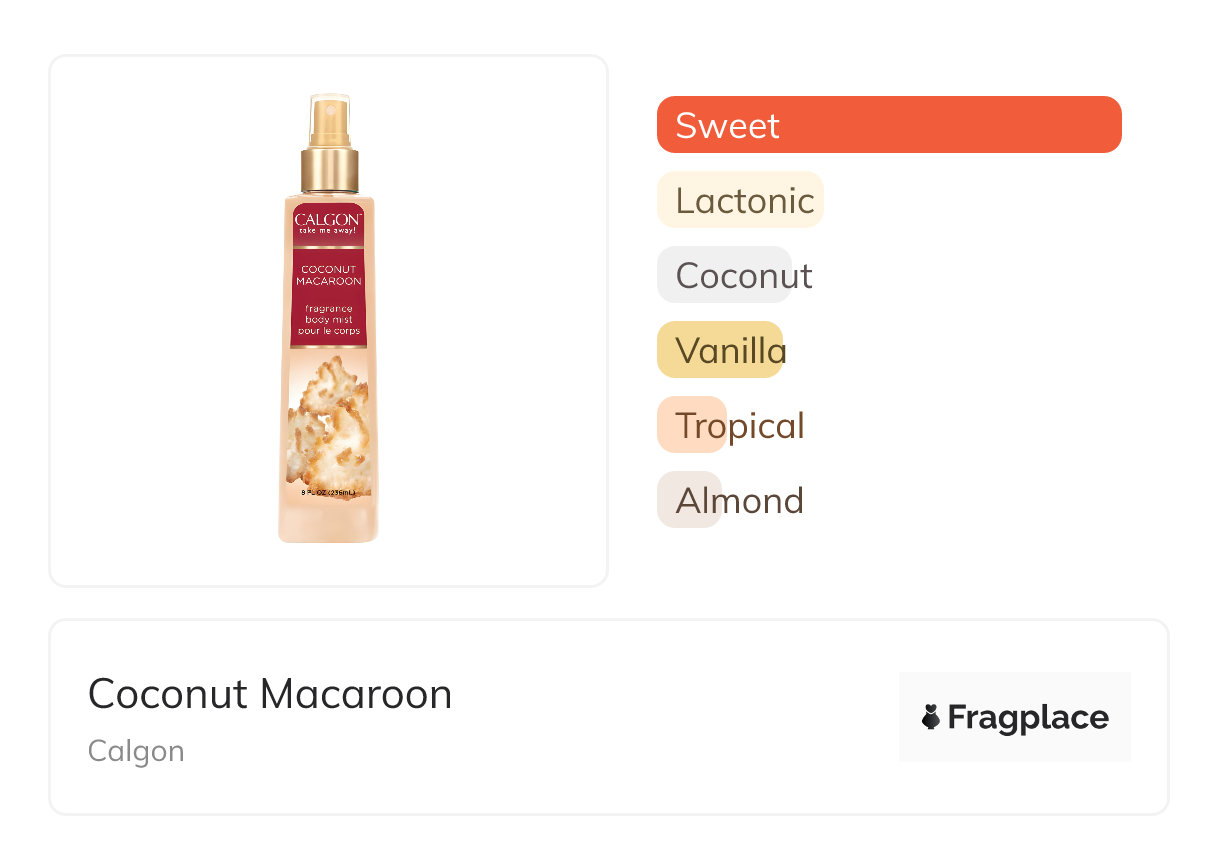Select the Lactonic accord bar

click(x=740, y=200)
